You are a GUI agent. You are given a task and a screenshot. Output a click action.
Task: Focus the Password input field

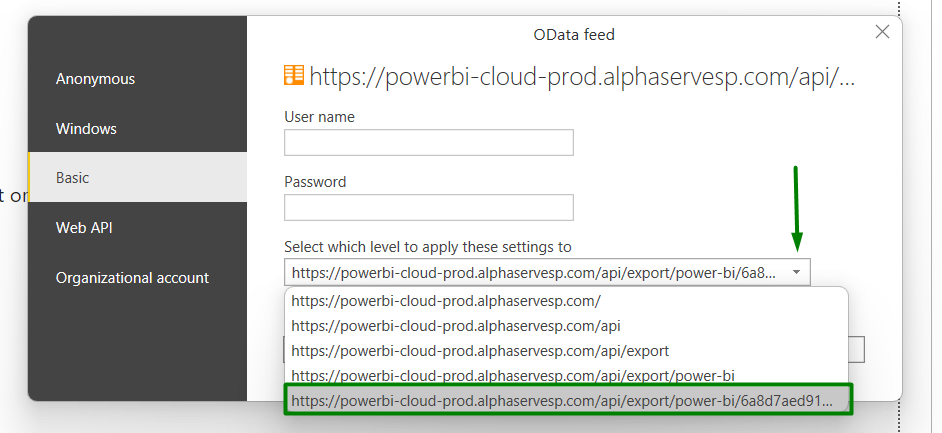pyautogui.click(x=428, y=208)
